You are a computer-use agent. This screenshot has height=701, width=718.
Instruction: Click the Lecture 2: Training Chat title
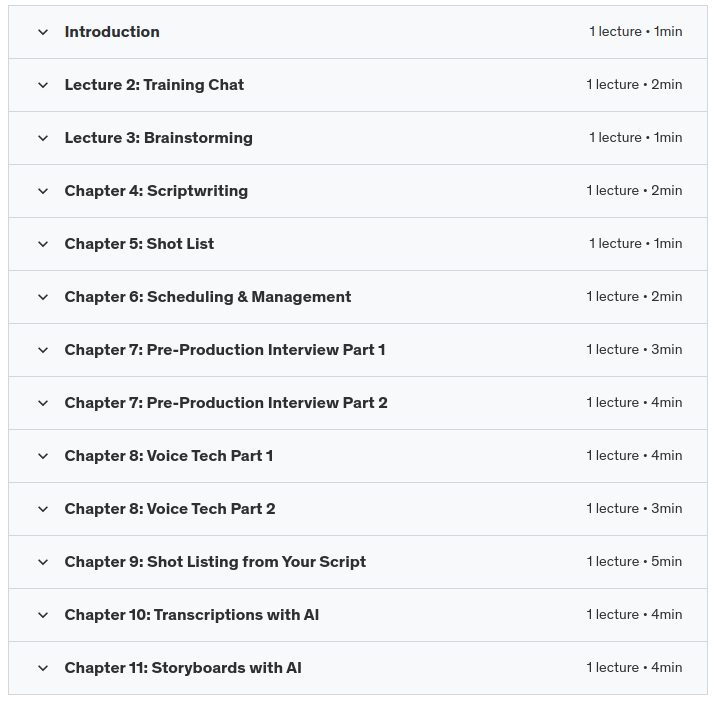154,85
